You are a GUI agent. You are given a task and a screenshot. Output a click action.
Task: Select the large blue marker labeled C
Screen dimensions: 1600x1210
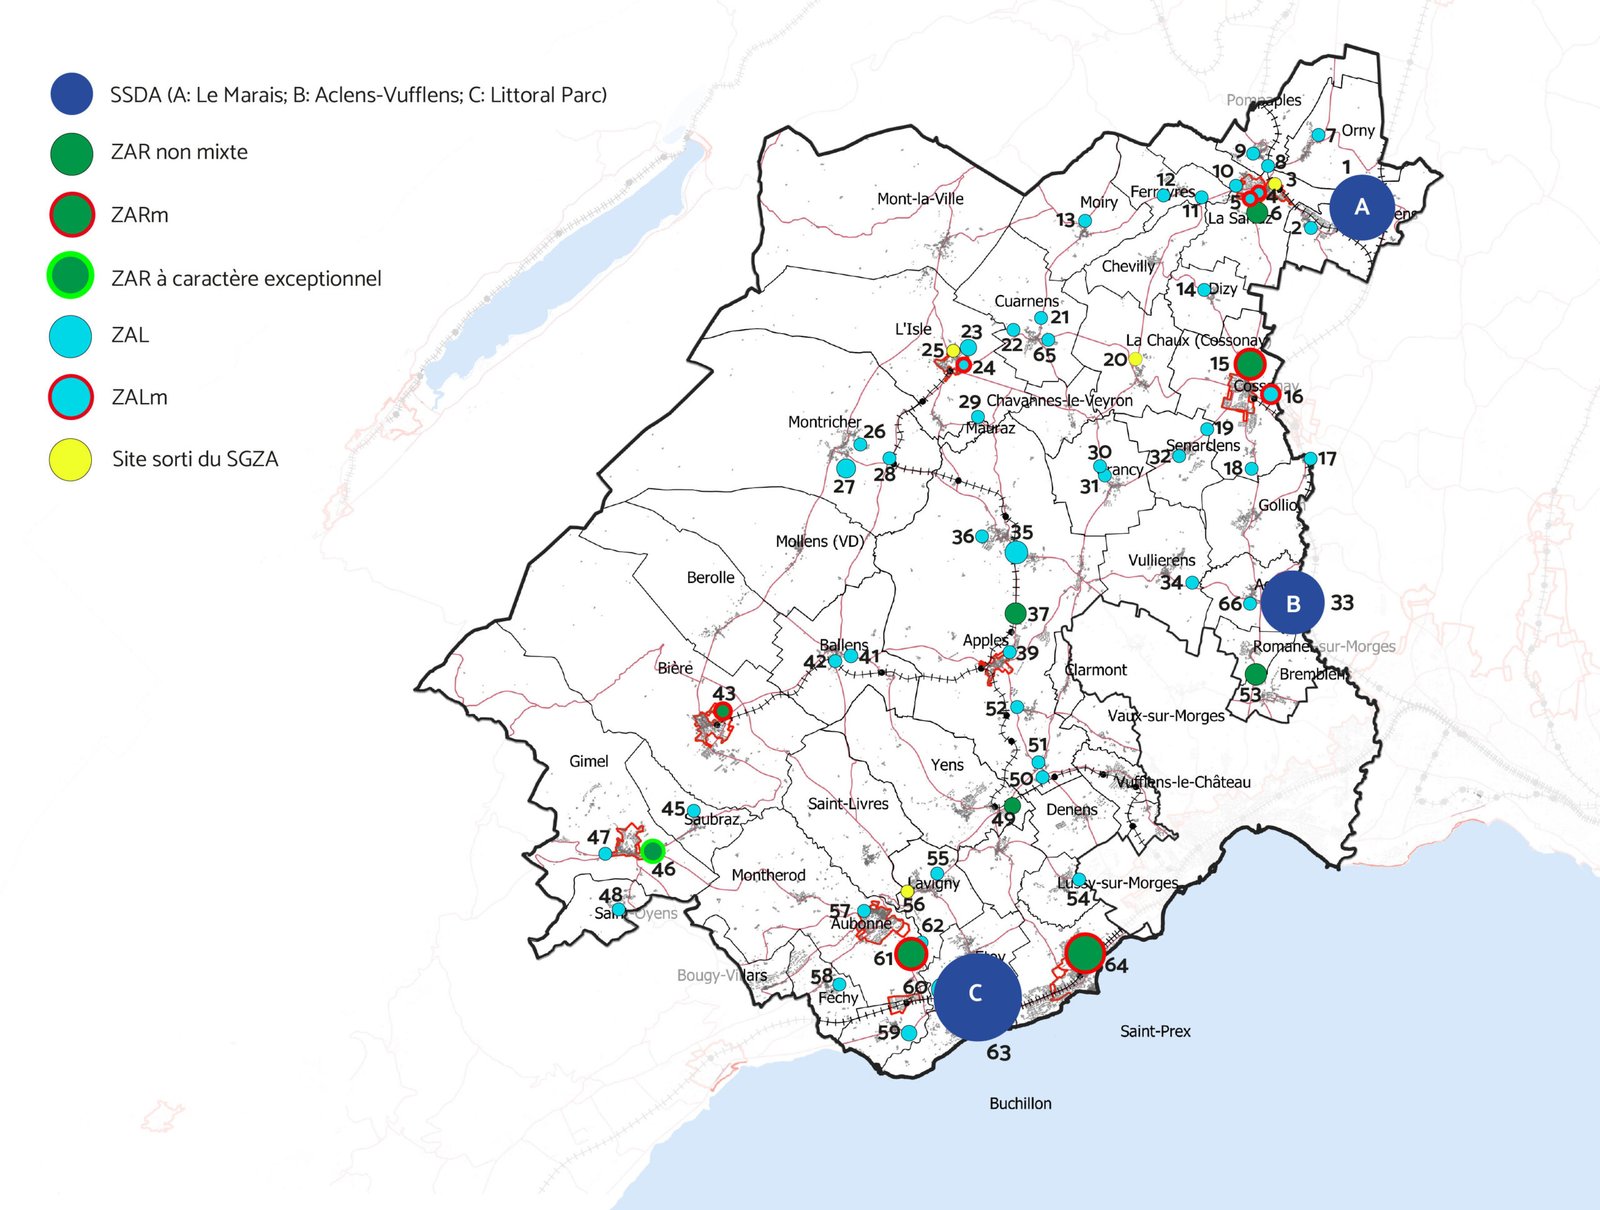pyautogui.click(x=976, y=996)
